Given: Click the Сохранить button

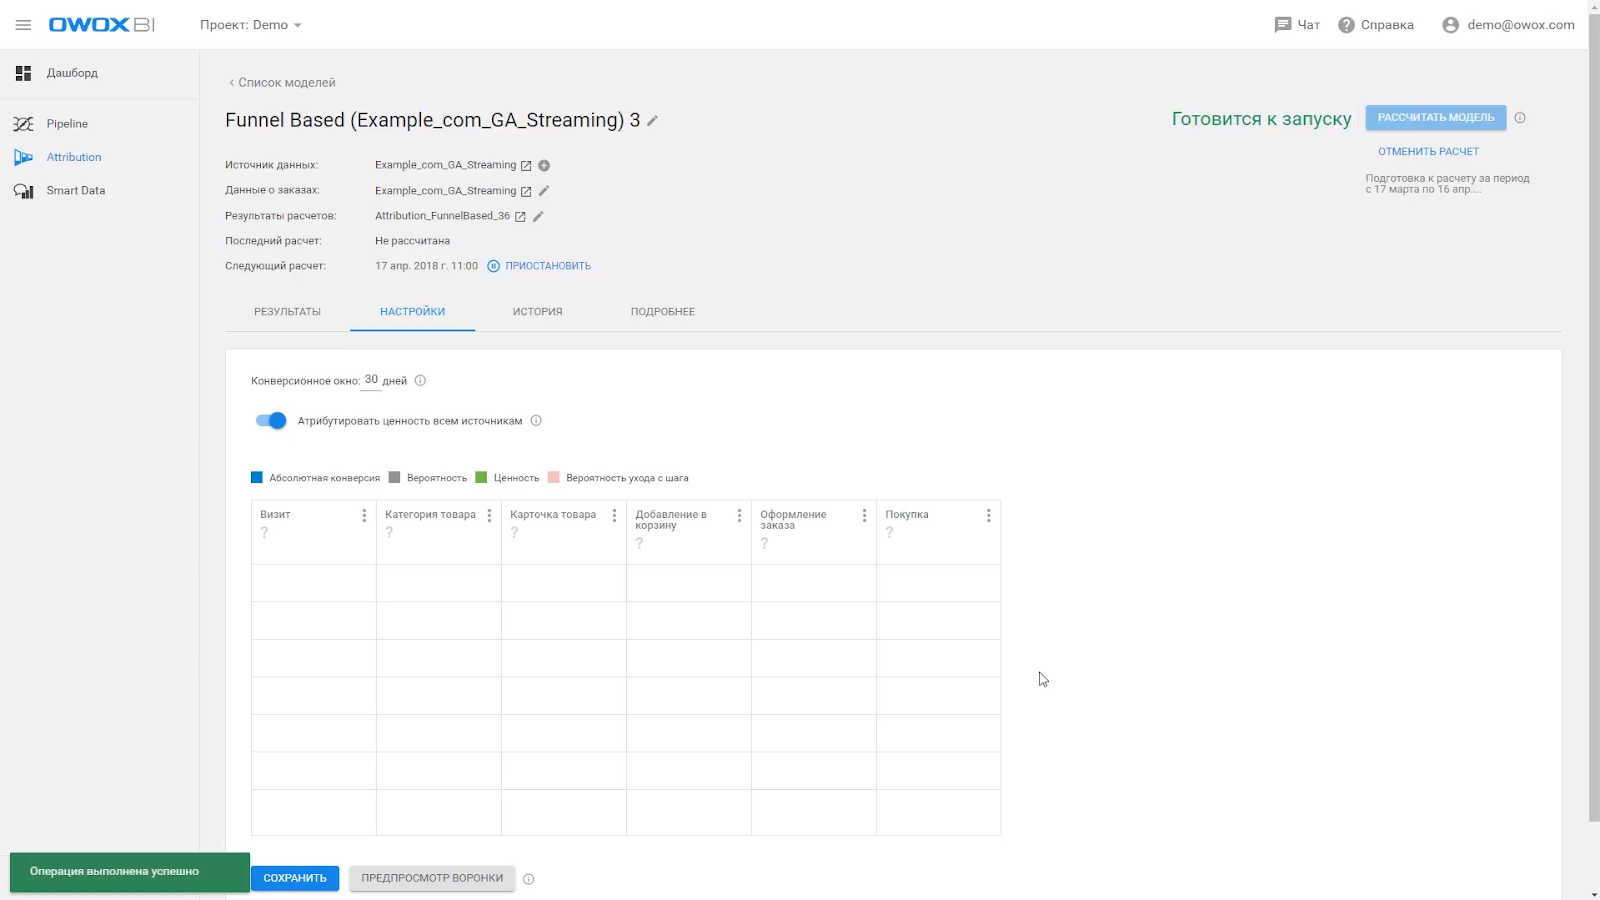Looking at the screenshot, I should click(295, 878).
